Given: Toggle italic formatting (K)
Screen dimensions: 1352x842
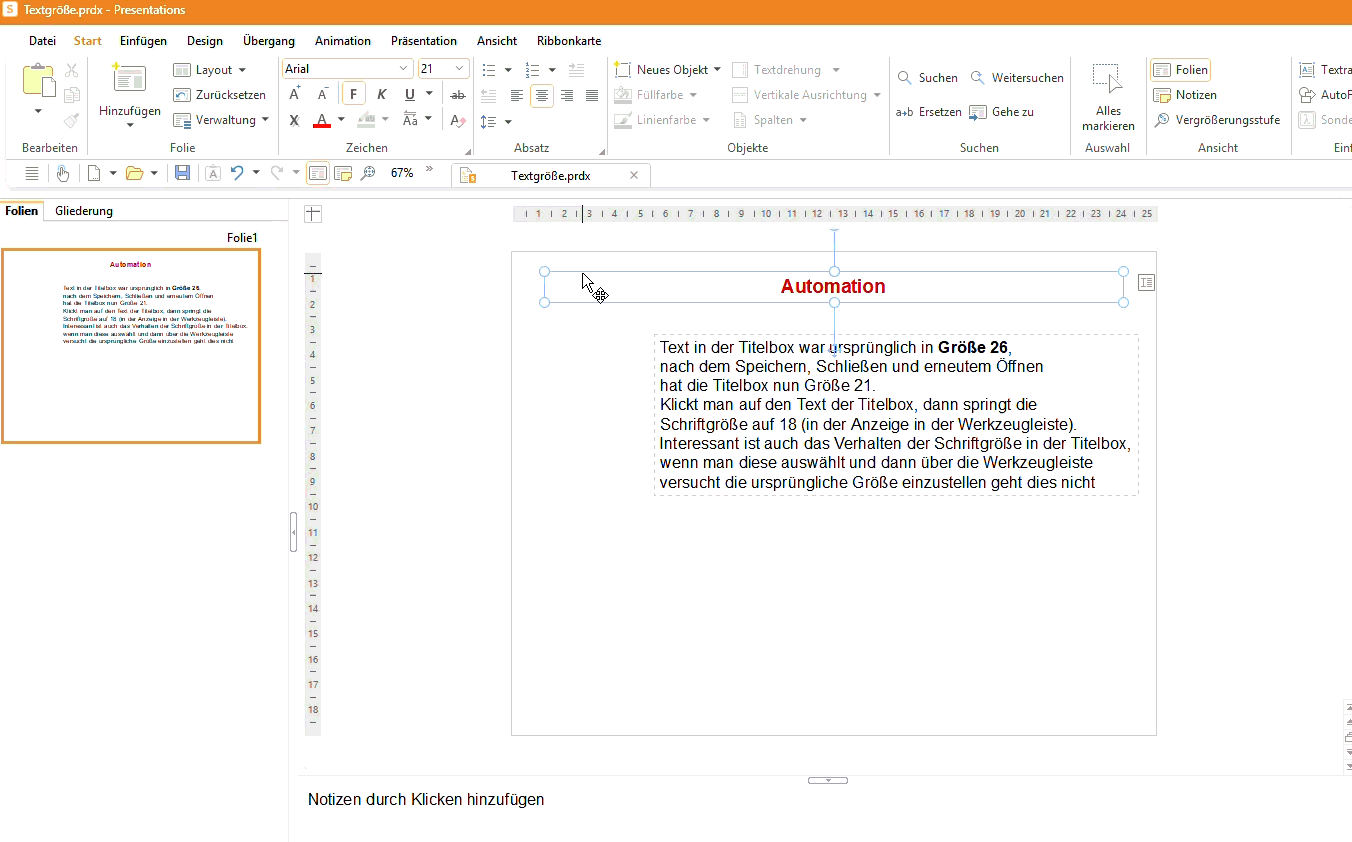Looking at the screenshot, I should pyautogui.click(x=381, y=94).
